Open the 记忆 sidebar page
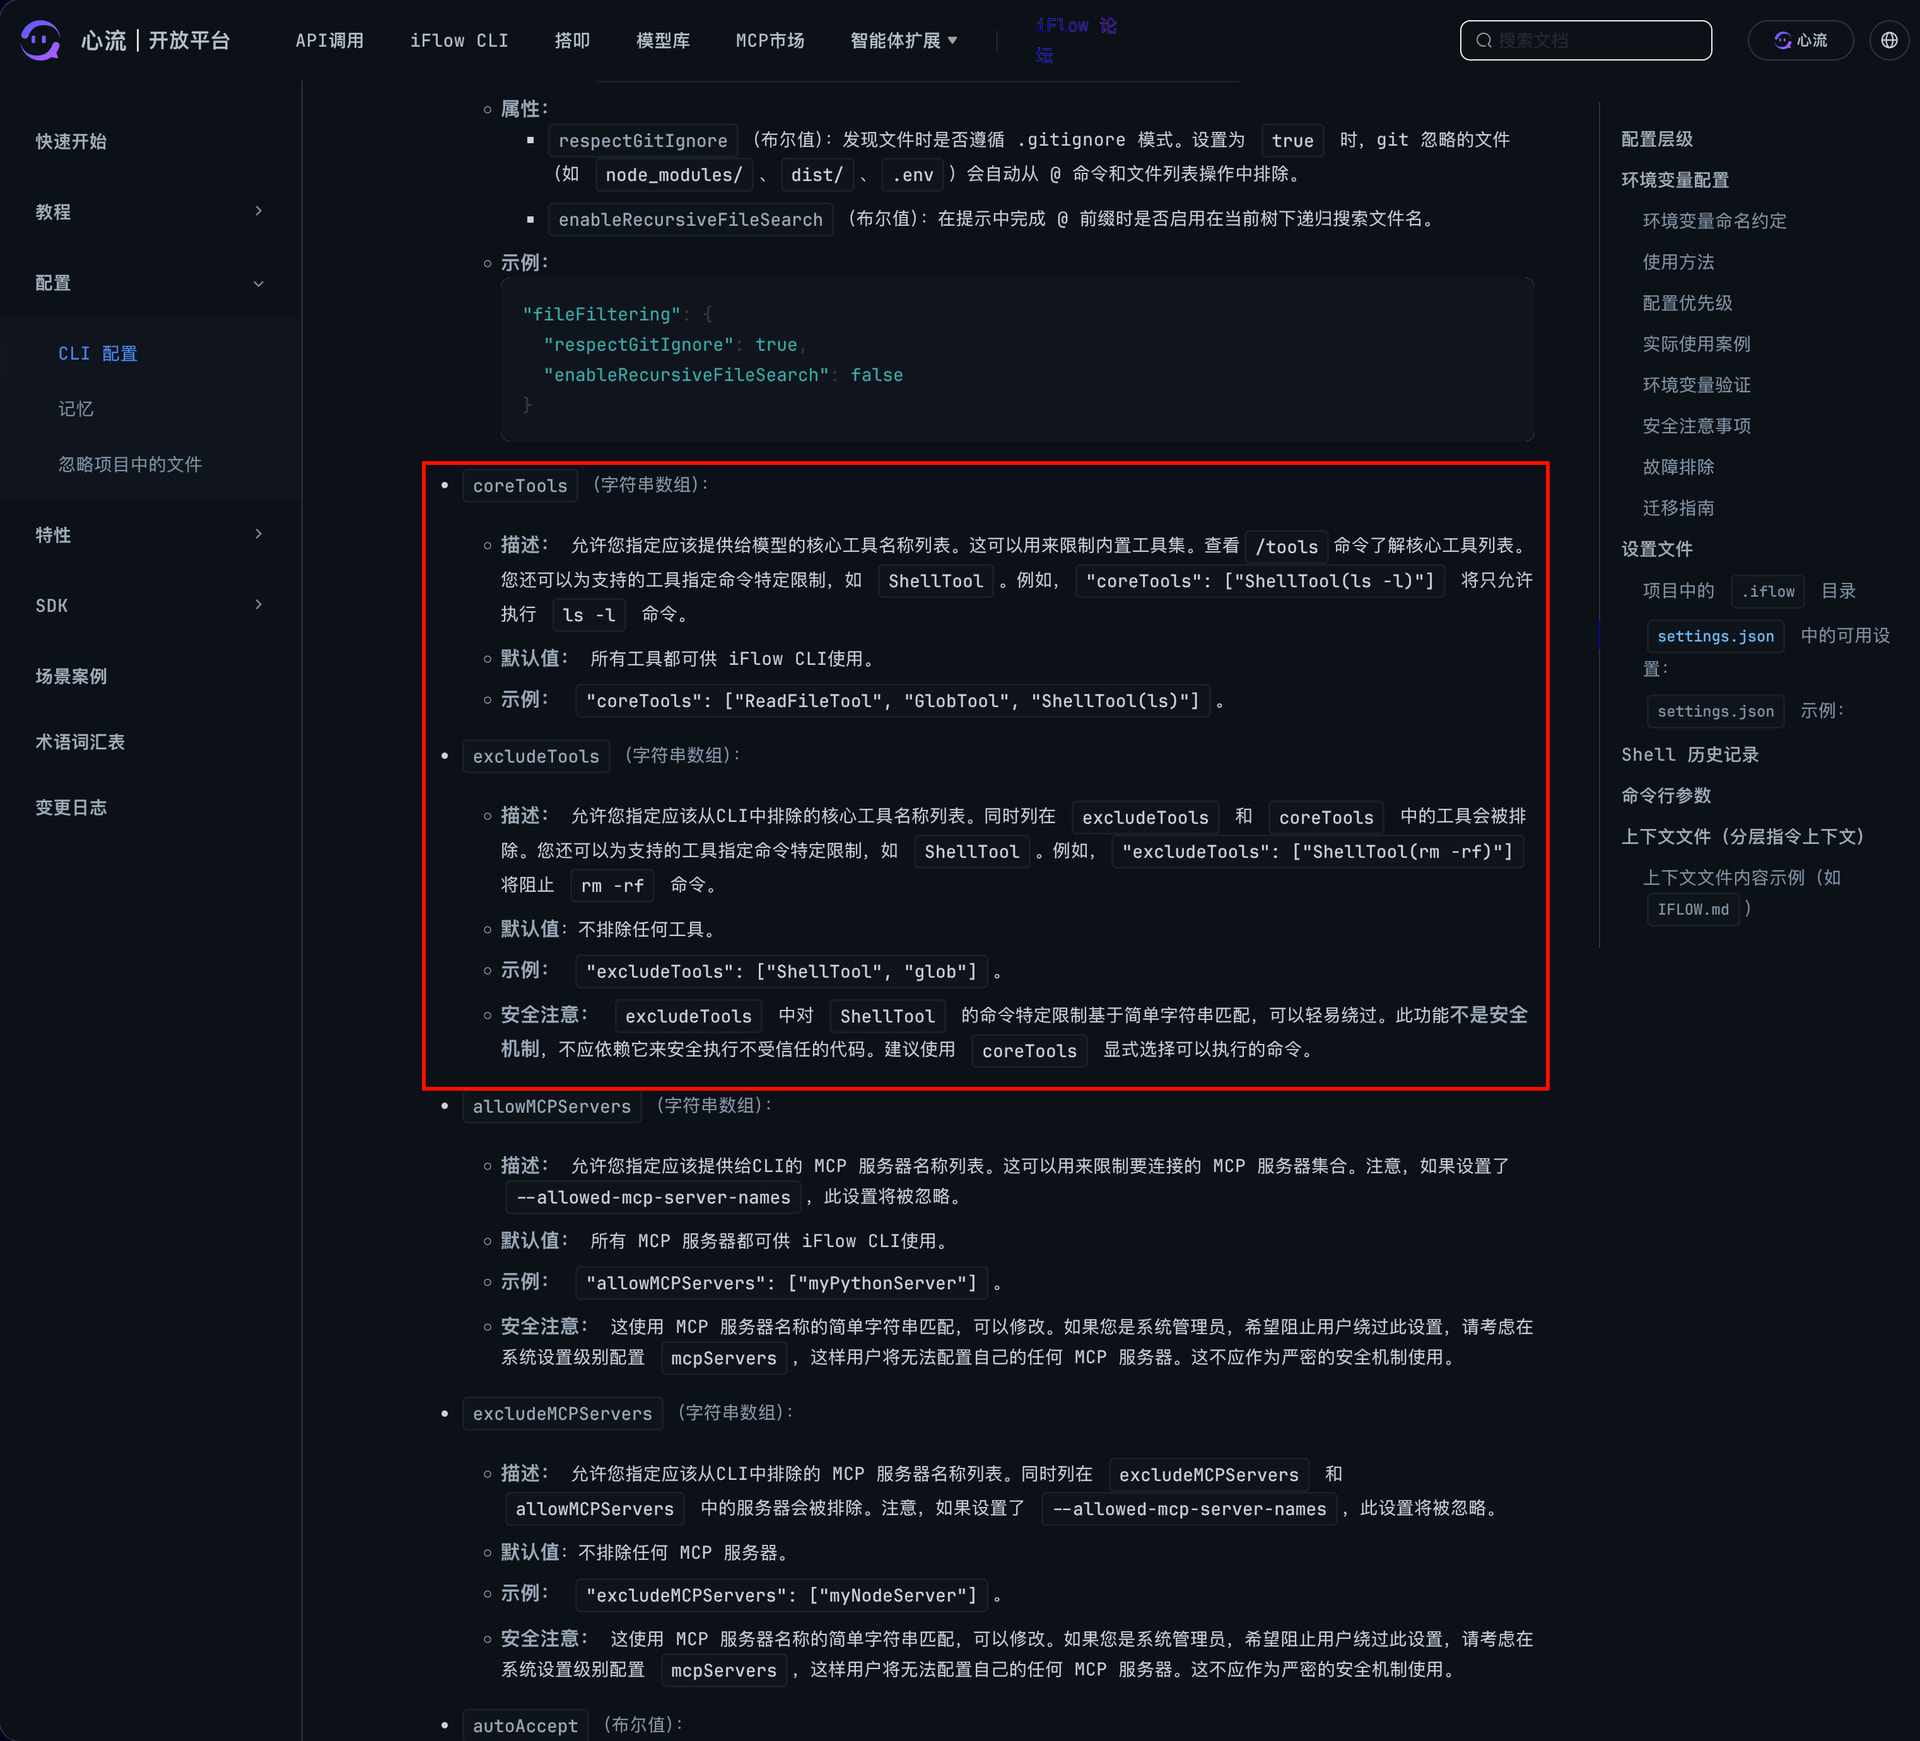1920x1741 pixels. coord(75,408)
